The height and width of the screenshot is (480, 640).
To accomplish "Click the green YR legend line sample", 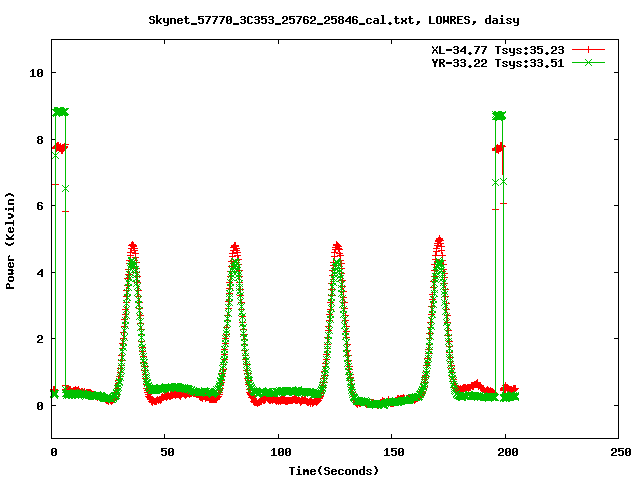I will coord(588,62).
